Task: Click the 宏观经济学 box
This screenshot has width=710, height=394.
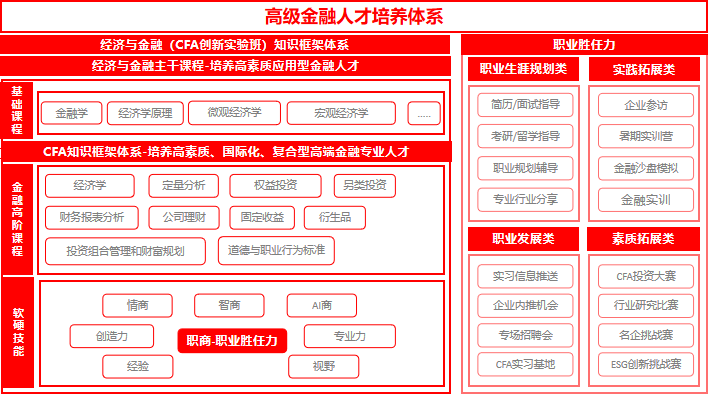Action: click(341, 113)
